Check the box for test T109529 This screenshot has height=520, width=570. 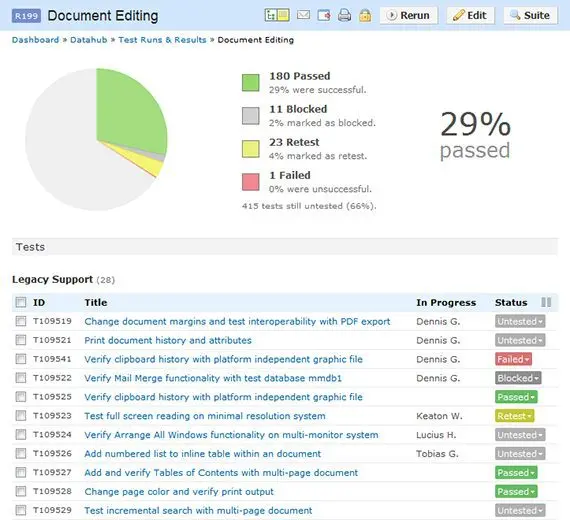tap(21, 510)
